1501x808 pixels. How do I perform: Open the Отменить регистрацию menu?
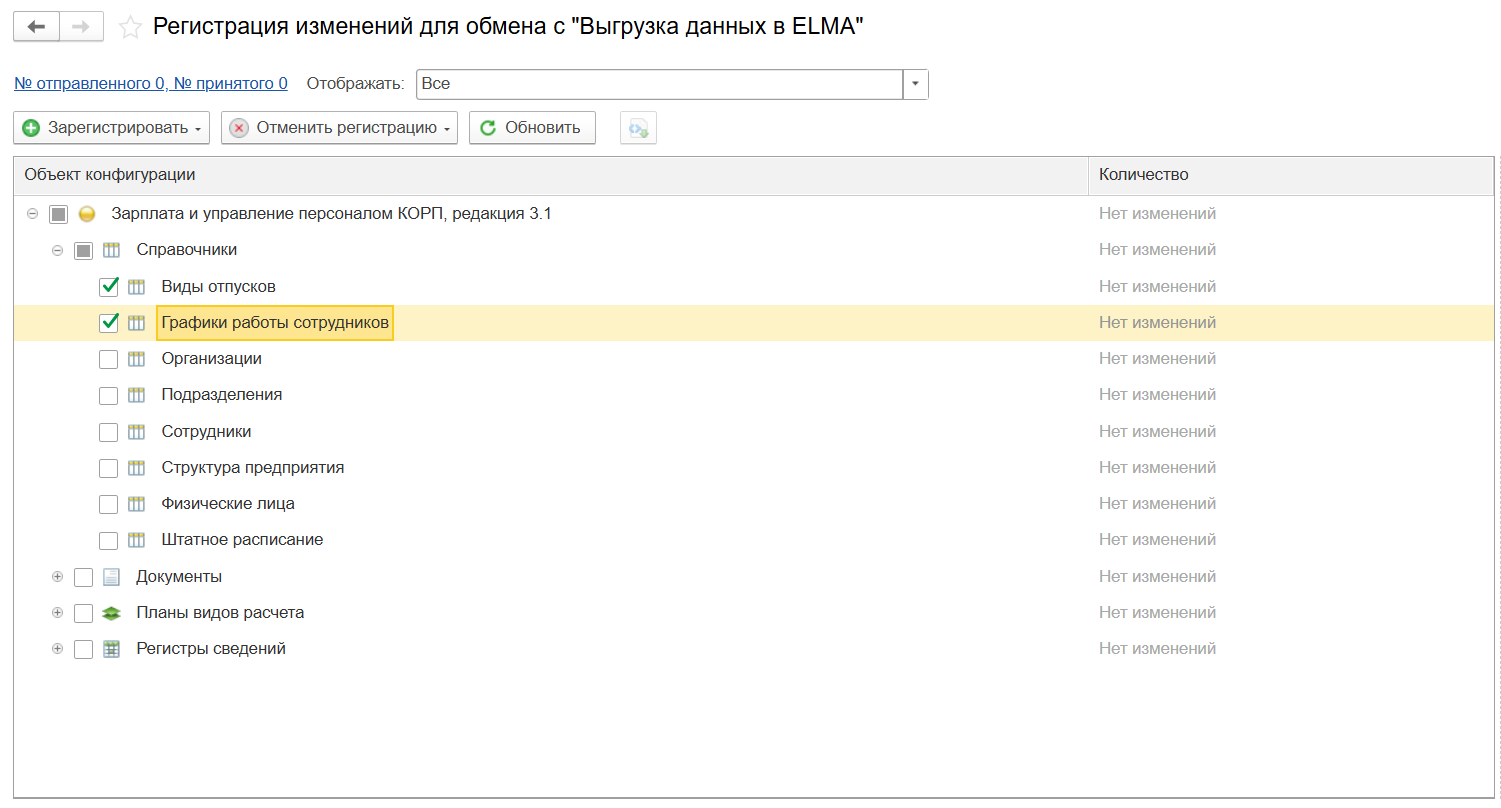[339, 128]
